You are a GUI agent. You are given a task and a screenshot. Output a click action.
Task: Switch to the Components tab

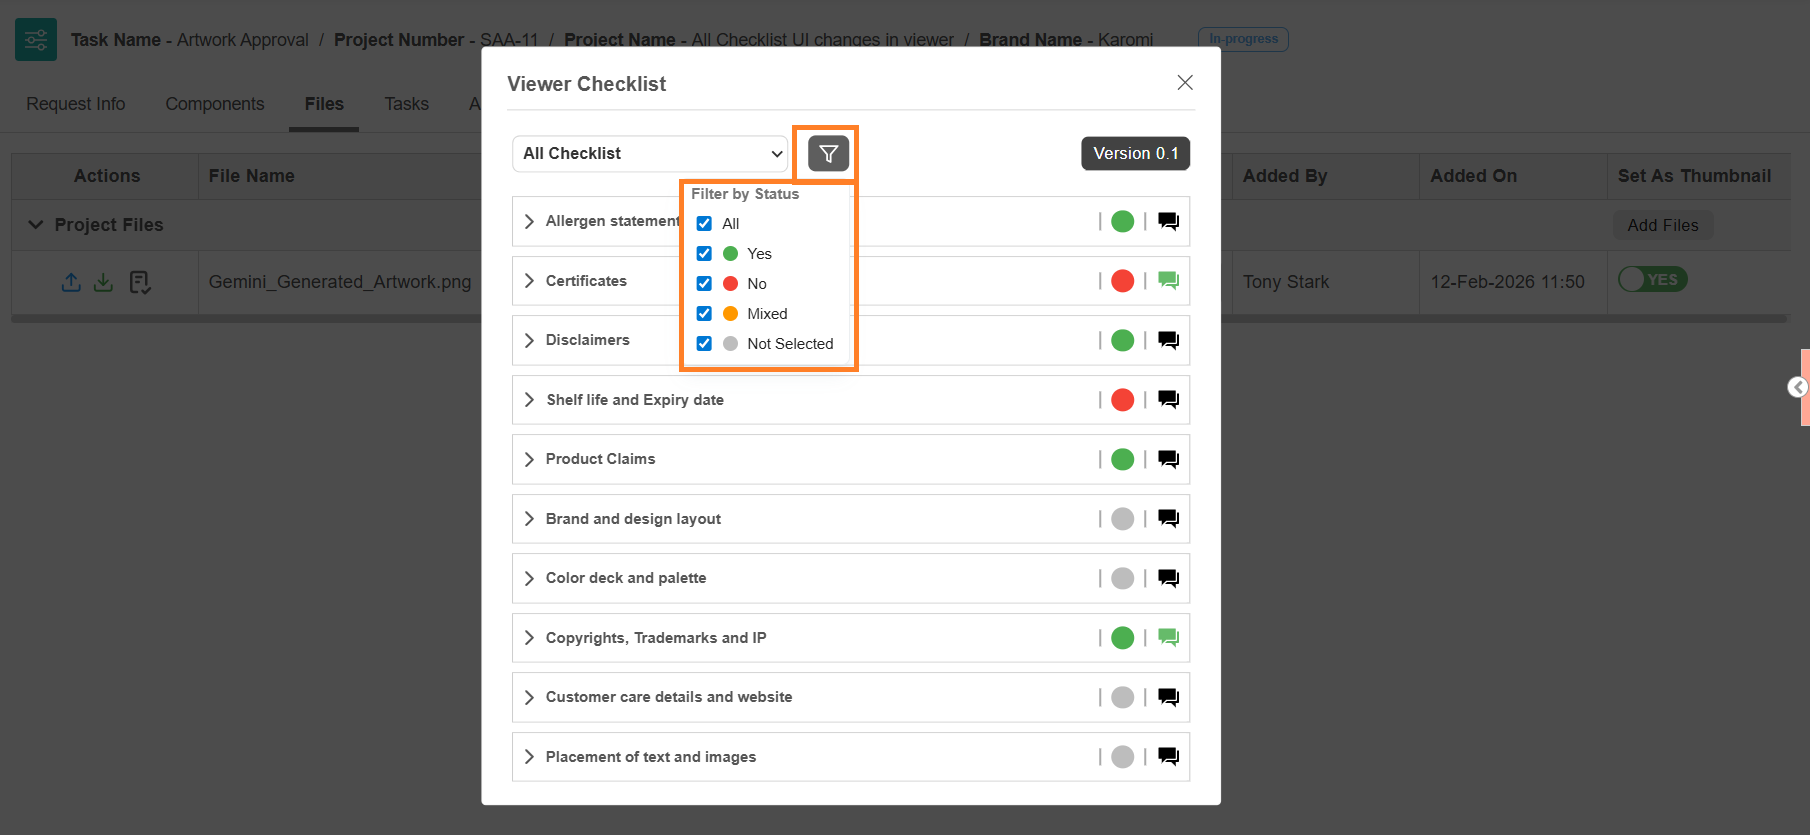215,104
